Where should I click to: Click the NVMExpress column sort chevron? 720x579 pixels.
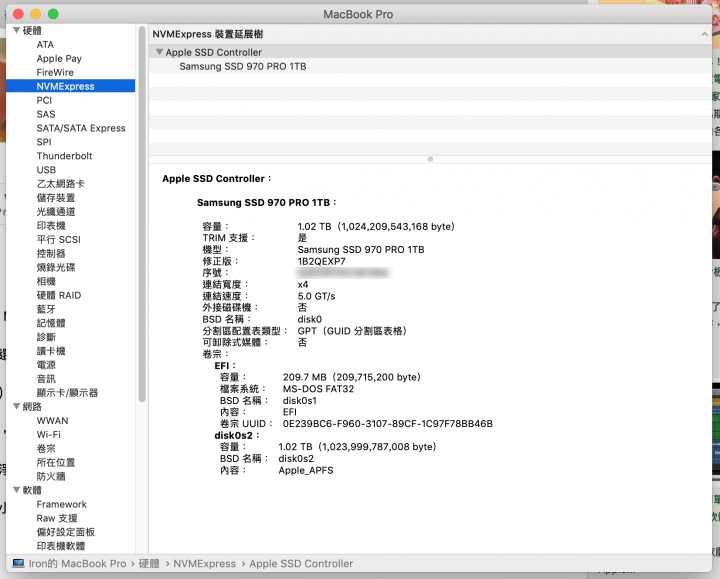click(704, 34)
